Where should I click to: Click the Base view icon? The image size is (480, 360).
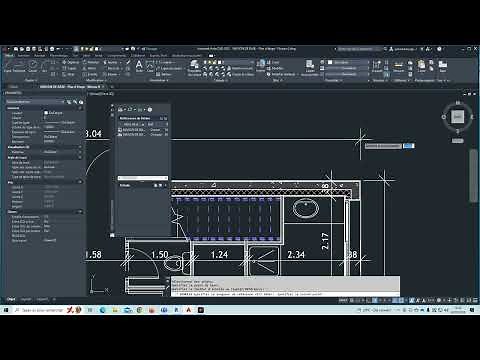point(443,66)
